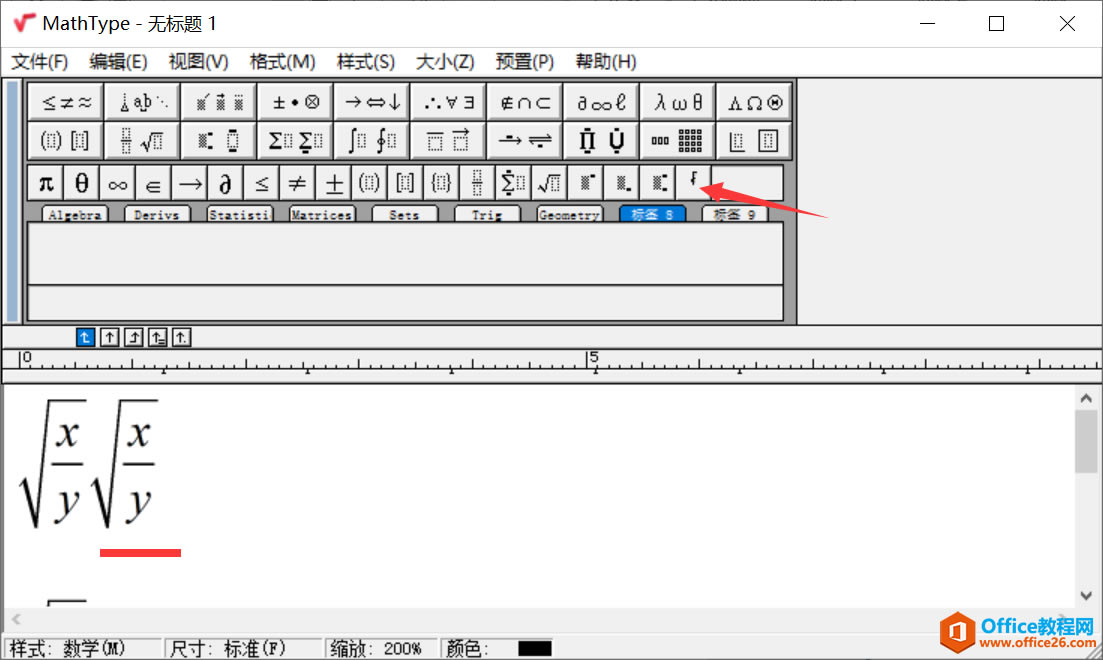Switch to the Trig tab
Viewport: 1103px width, 660px height.
pos(487,213)
